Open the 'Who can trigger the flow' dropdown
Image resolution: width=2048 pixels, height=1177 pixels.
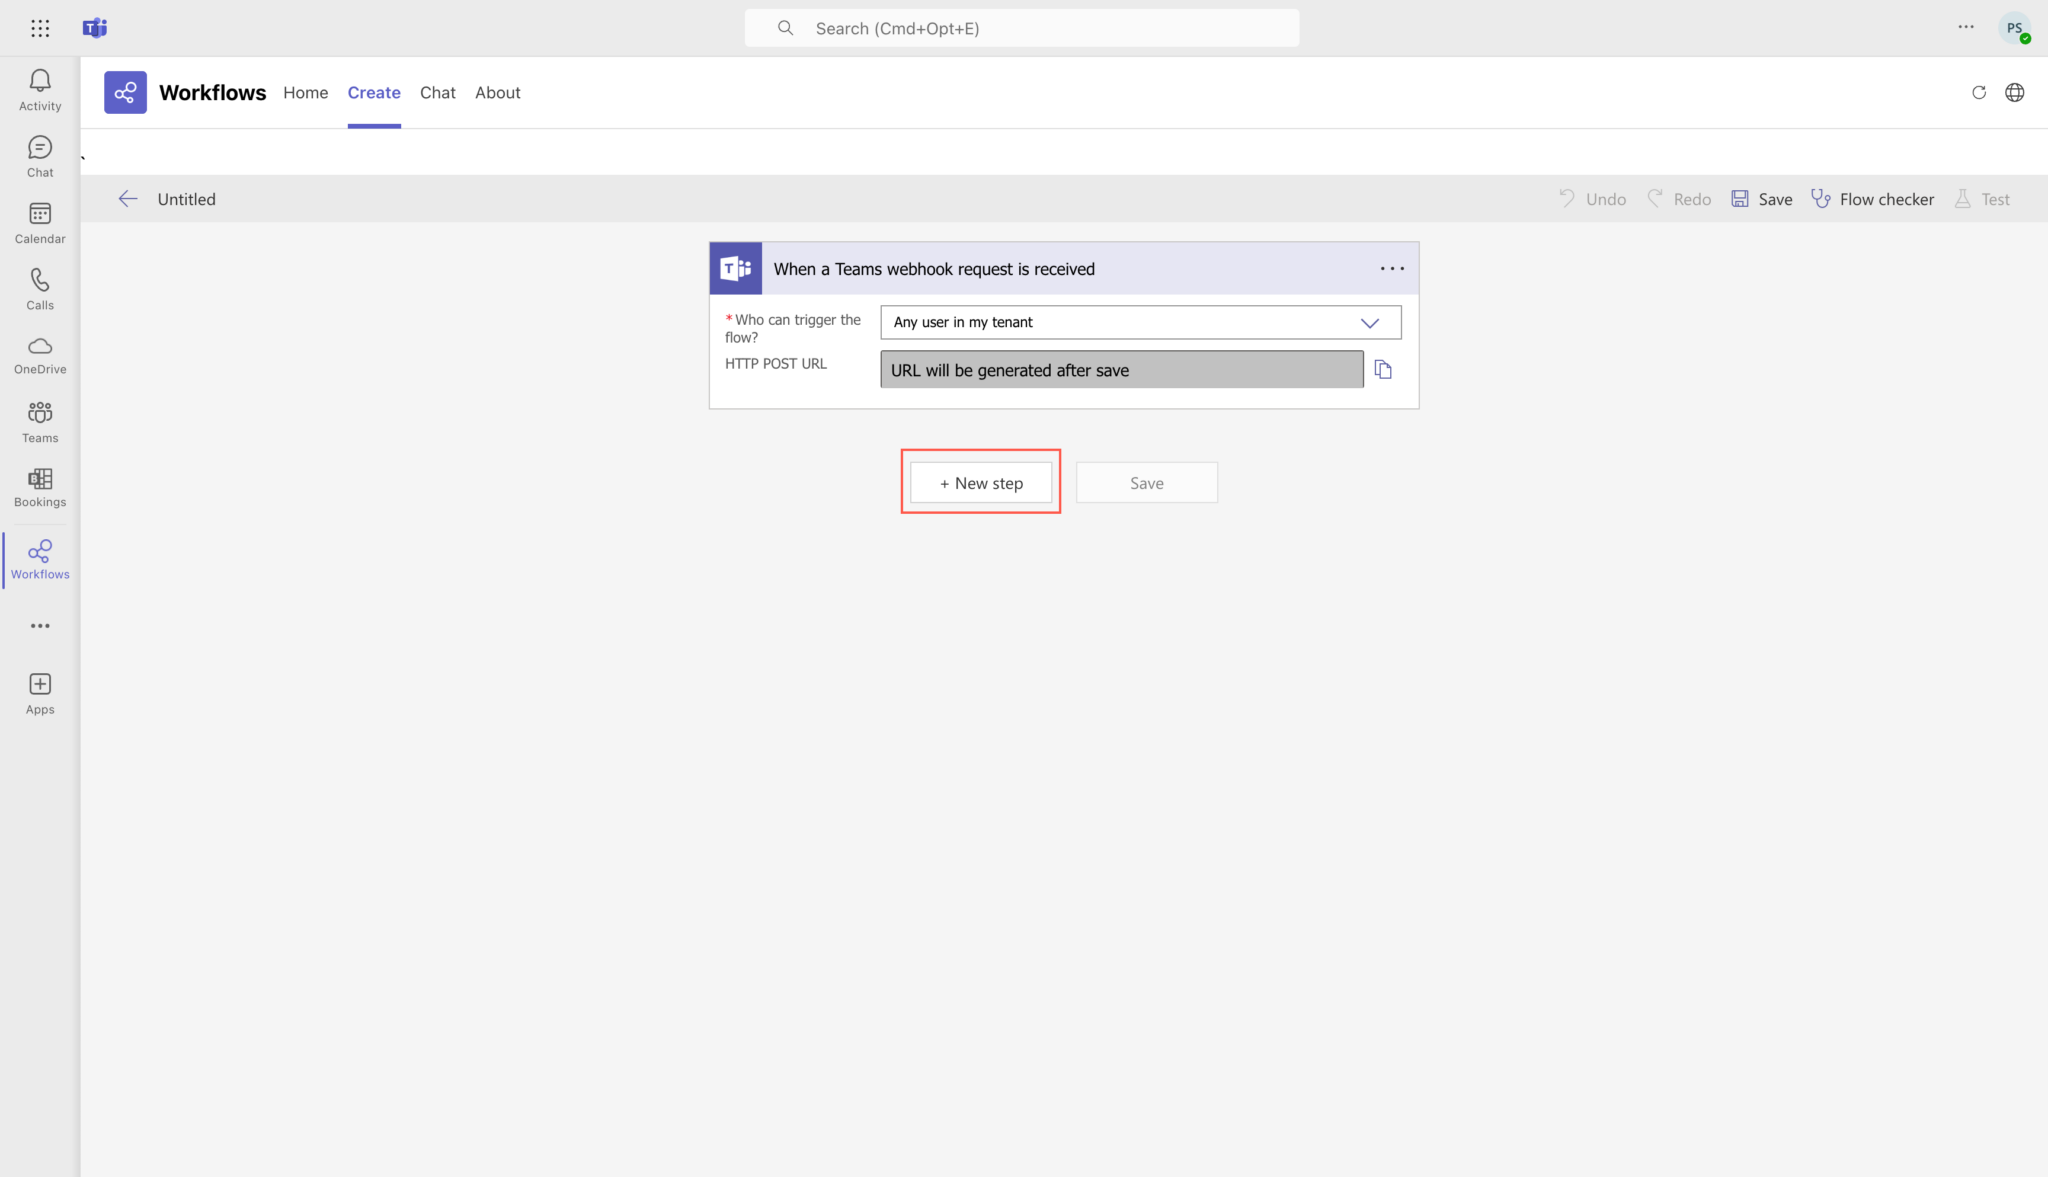click(x=1368, y=322)
